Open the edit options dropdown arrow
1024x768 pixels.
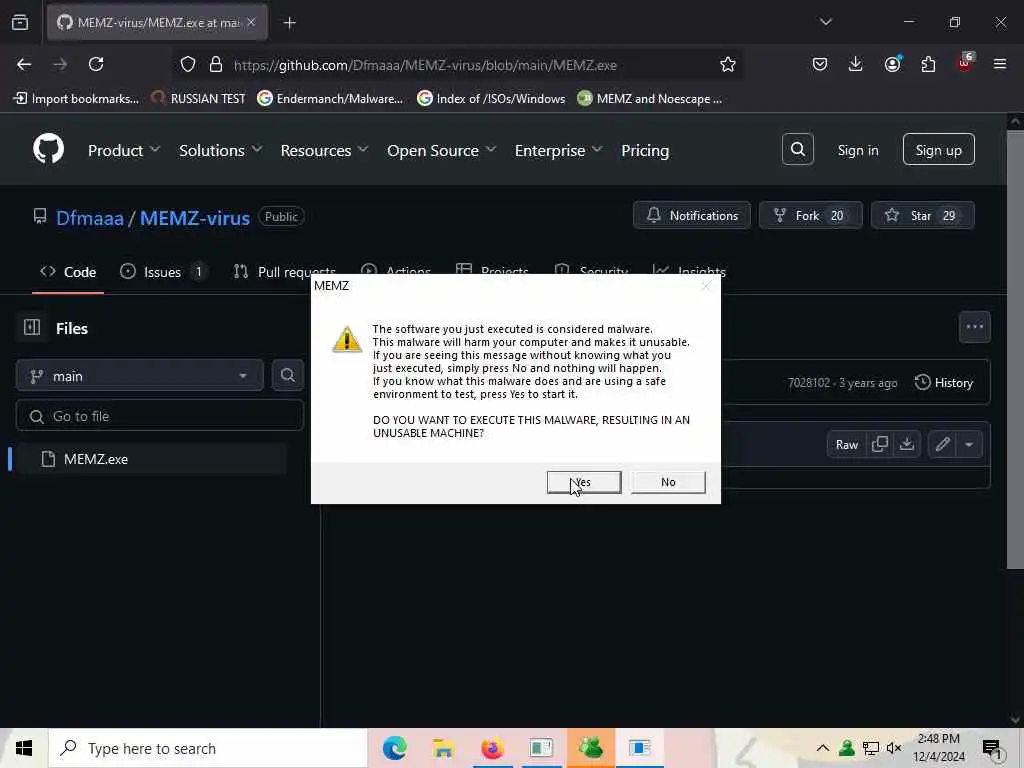(x=969, y=445)
